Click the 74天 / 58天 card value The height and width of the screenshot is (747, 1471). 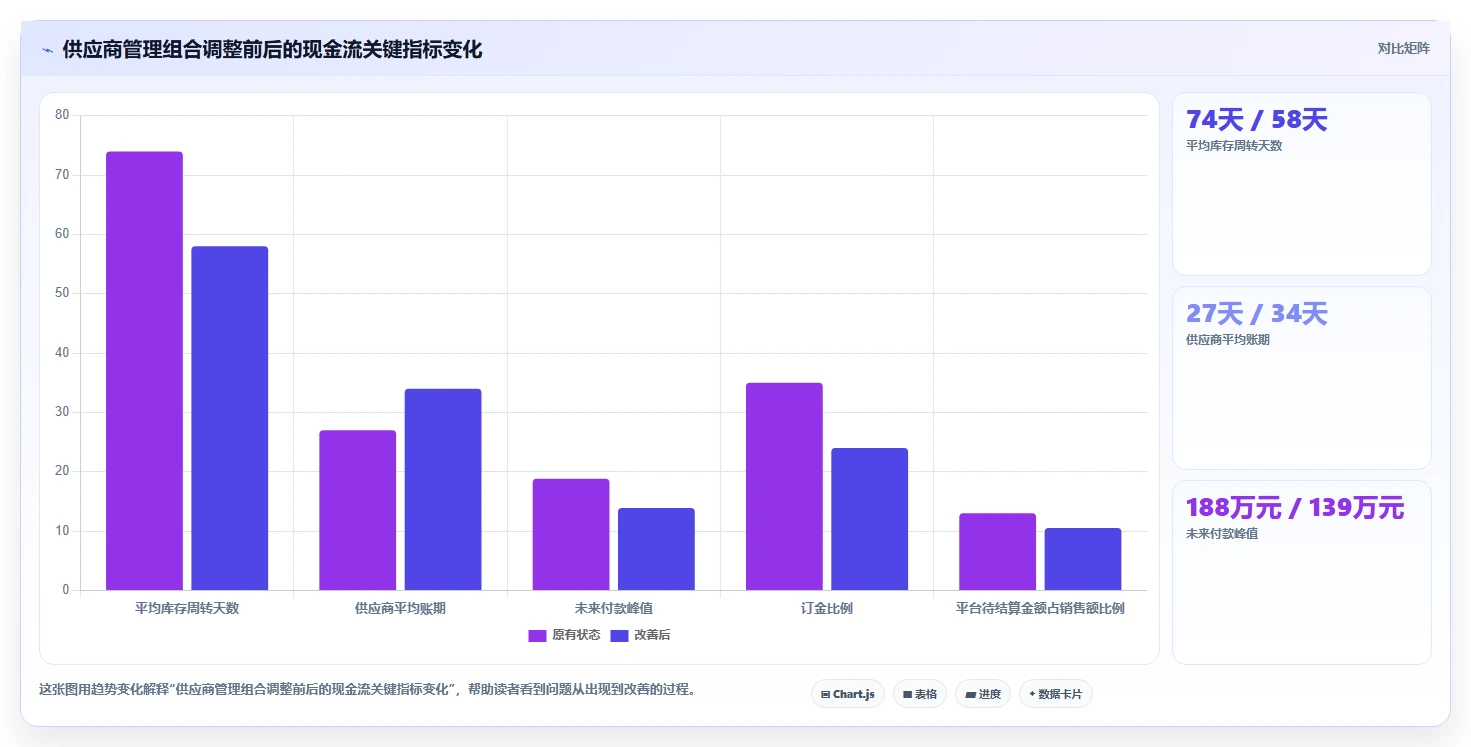1256,120
